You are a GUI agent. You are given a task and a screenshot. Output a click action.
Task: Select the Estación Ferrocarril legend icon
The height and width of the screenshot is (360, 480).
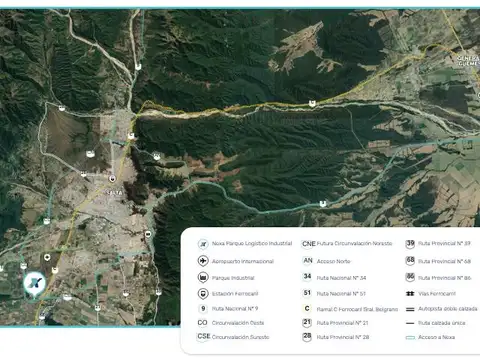(203, 294)
